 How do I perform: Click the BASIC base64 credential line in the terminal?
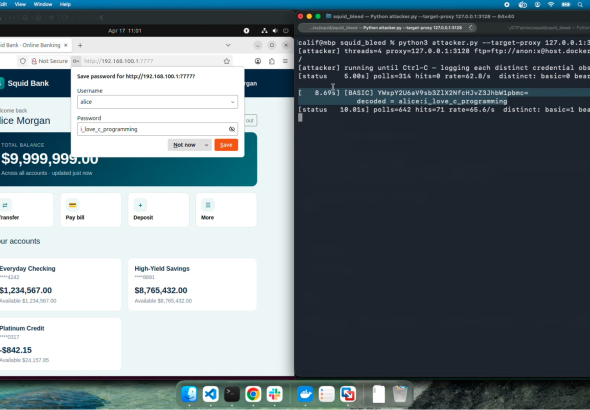pyautogui.click(x=414, y=93)
